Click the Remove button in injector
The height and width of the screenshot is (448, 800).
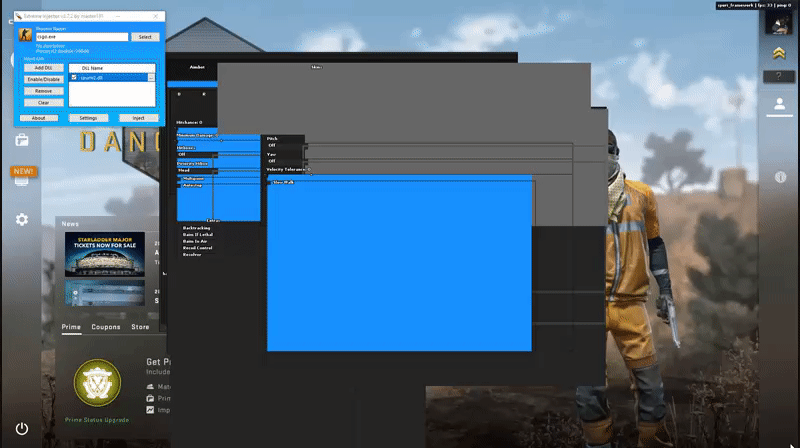click(x=43, y=91)
